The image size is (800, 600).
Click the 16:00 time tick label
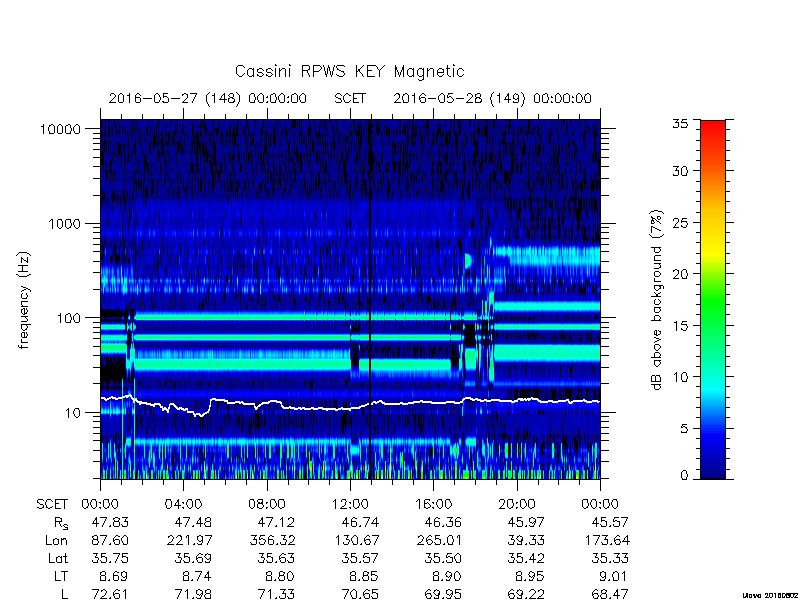433,504
